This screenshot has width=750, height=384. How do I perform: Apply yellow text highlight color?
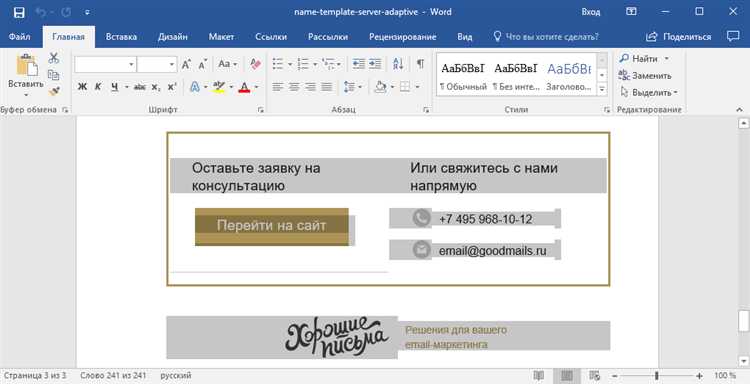point(219,87)
